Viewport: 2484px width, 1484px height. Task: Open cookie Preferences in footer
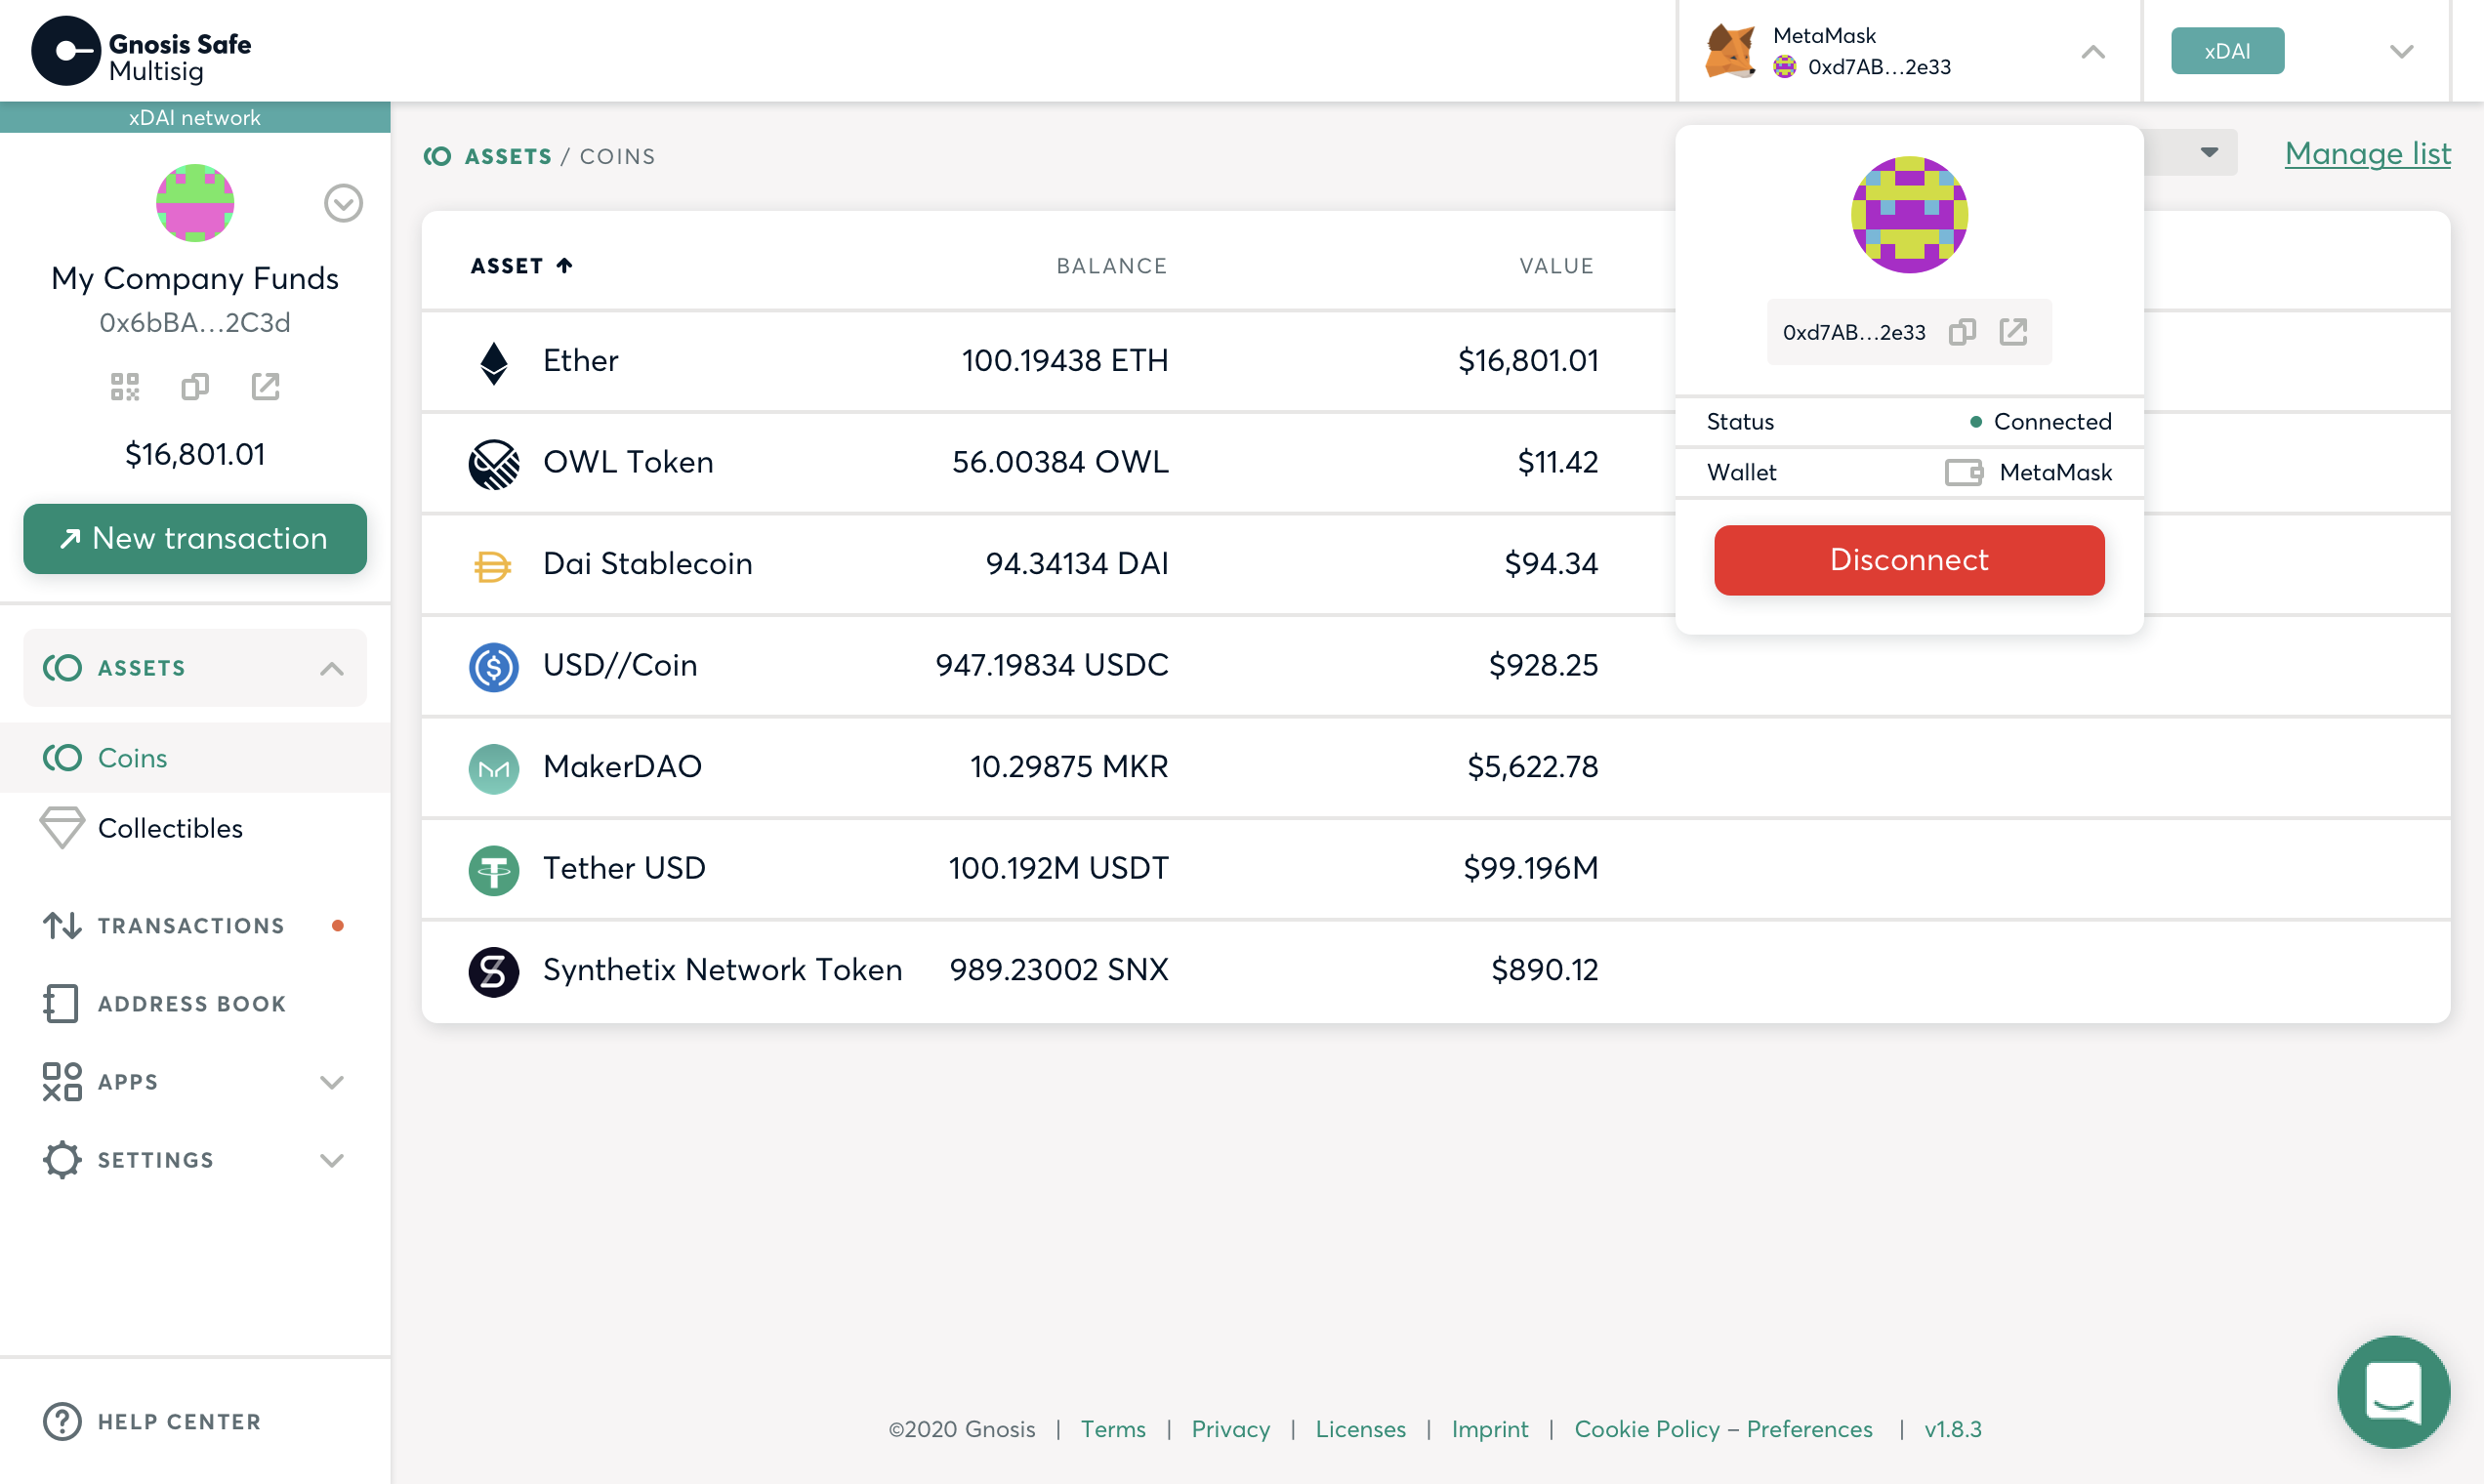(x=1809, y=1429)
